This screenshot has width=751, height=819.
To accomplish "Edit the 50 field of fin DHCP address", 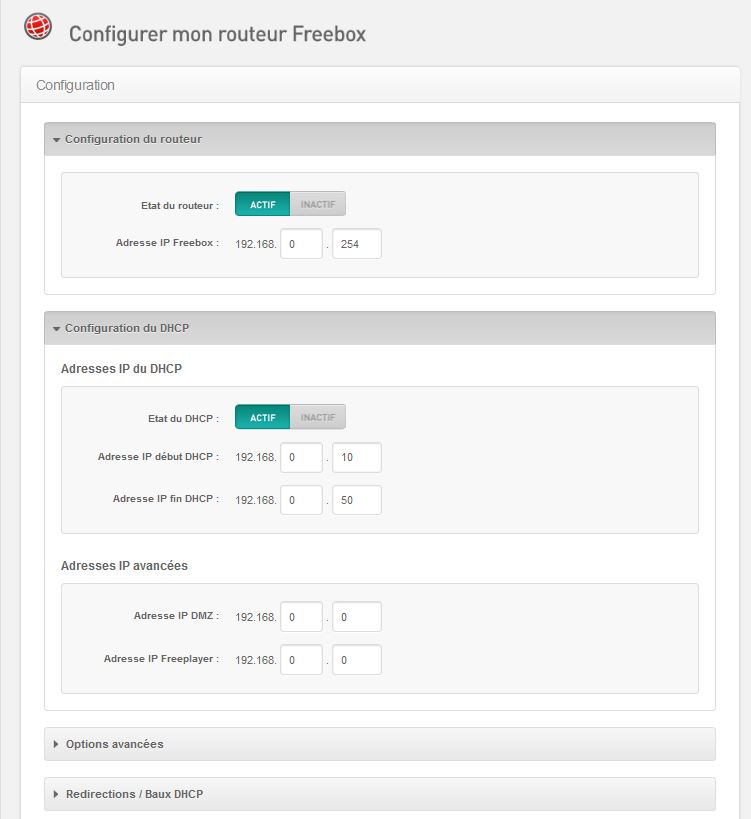I will (x=357, y=500).
